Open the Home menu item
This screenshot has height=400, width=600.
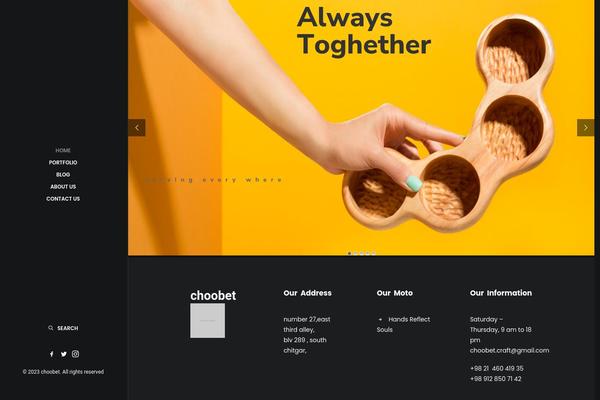pos(63,150)
